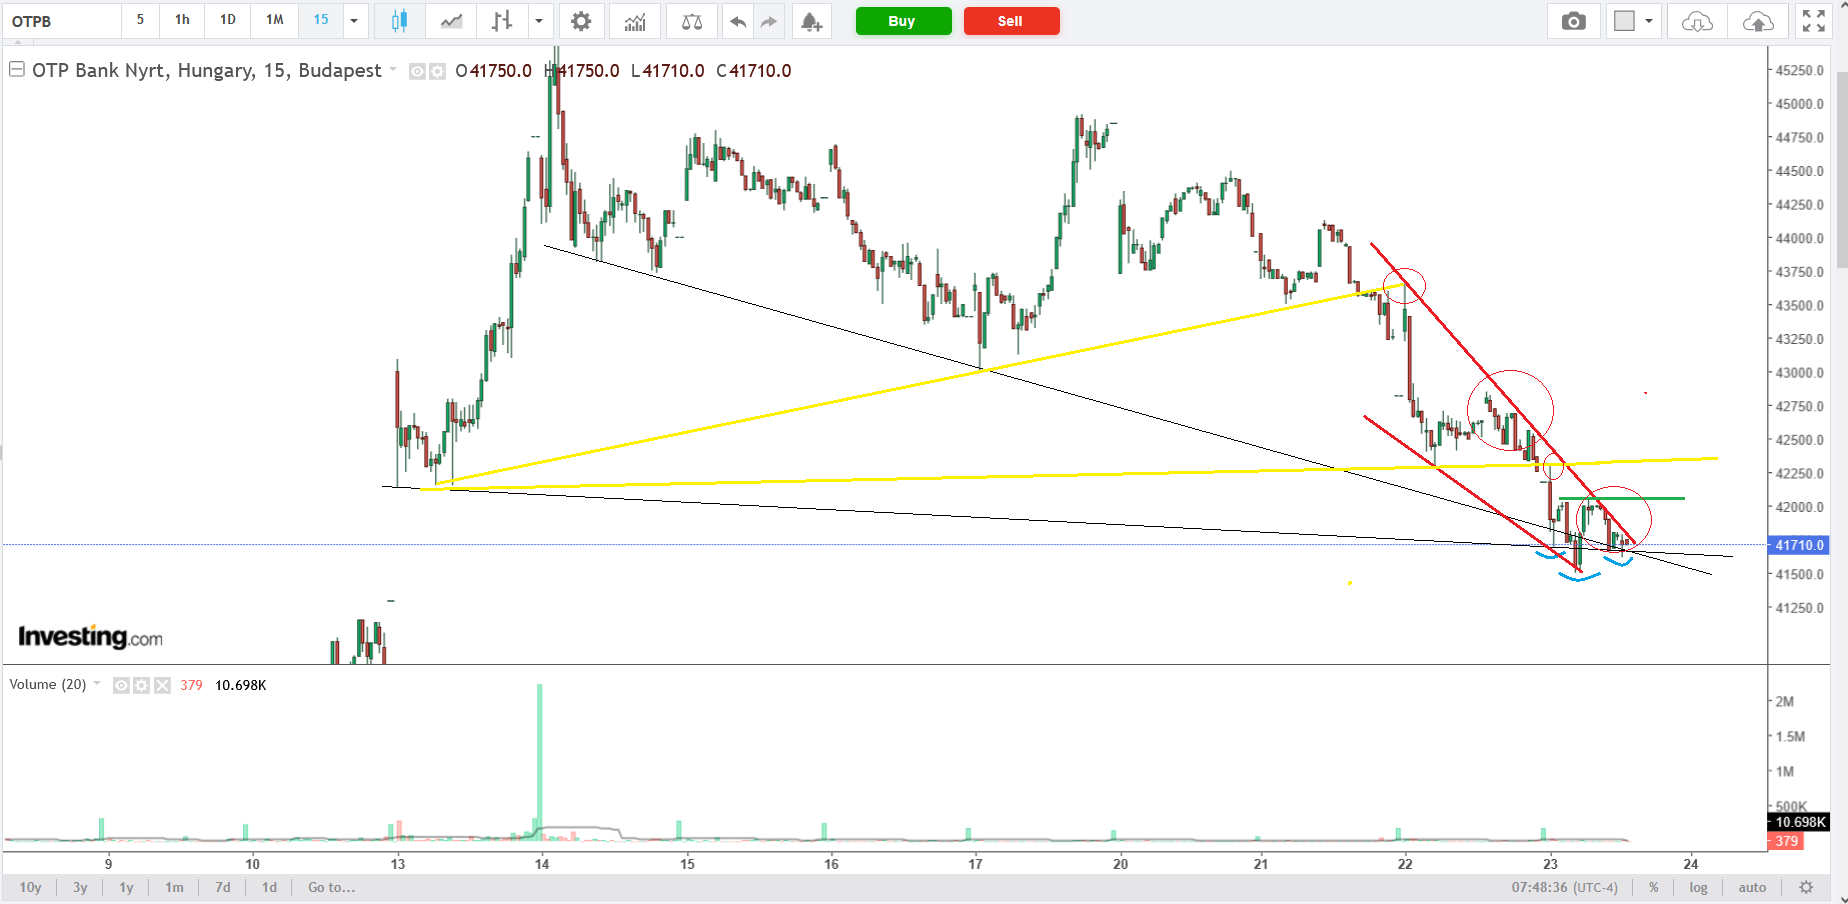Undo the last chart action
1848x904 pixels.
click(x=738, y=21)
